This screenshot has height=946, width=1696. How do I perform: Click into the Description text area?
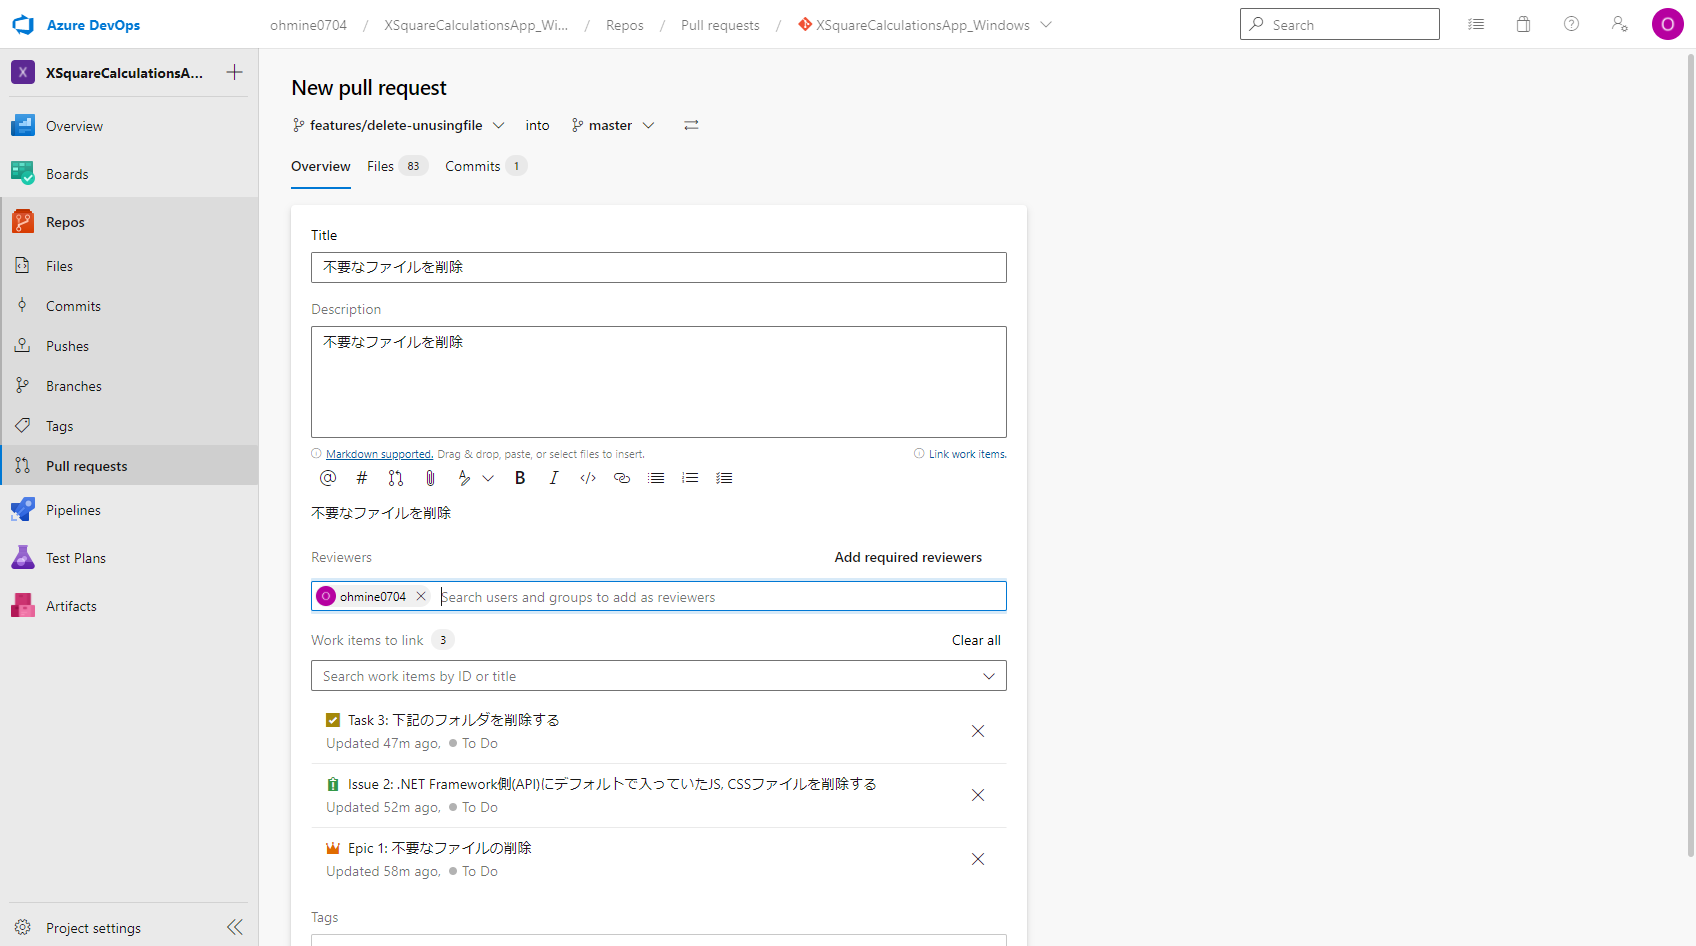click(659, 382)
